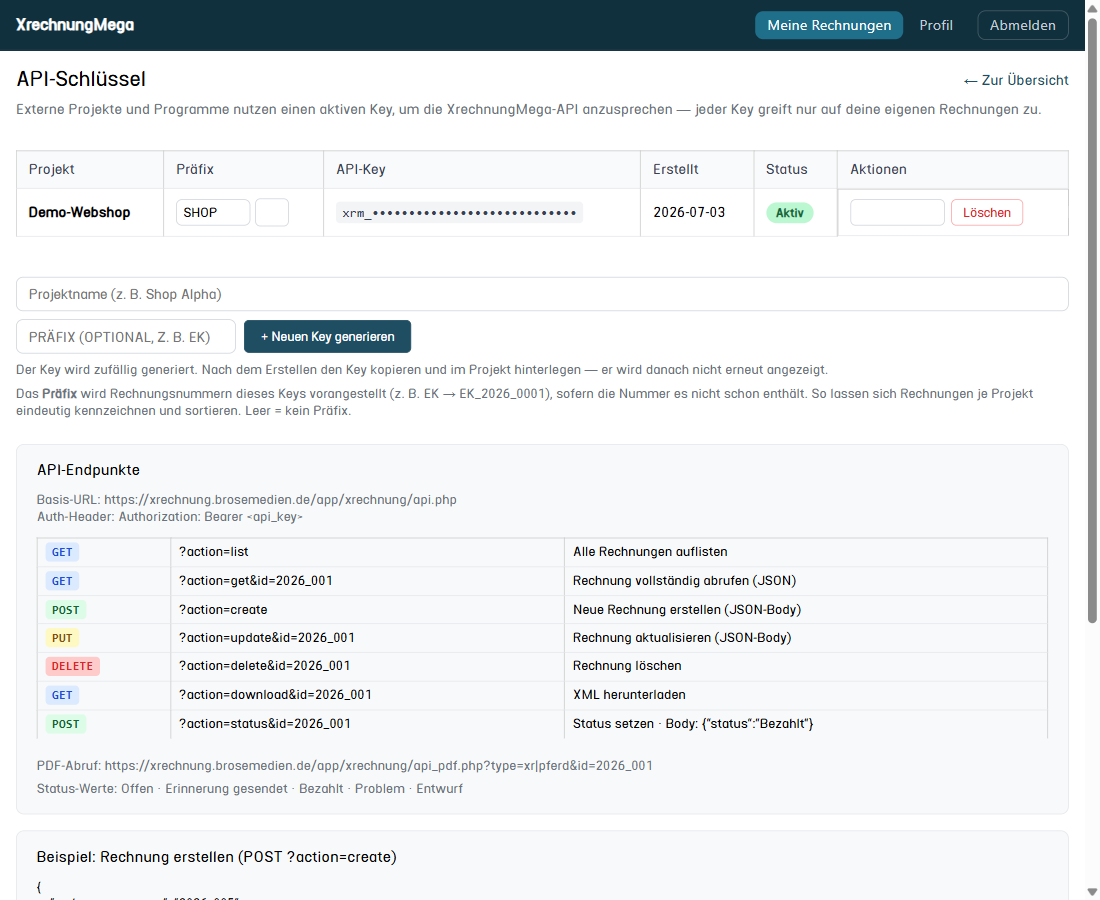Click the 'Alle Rechnungen auflisten' description
Viewport: 1100px width, 900px height.
pos(650,552)
